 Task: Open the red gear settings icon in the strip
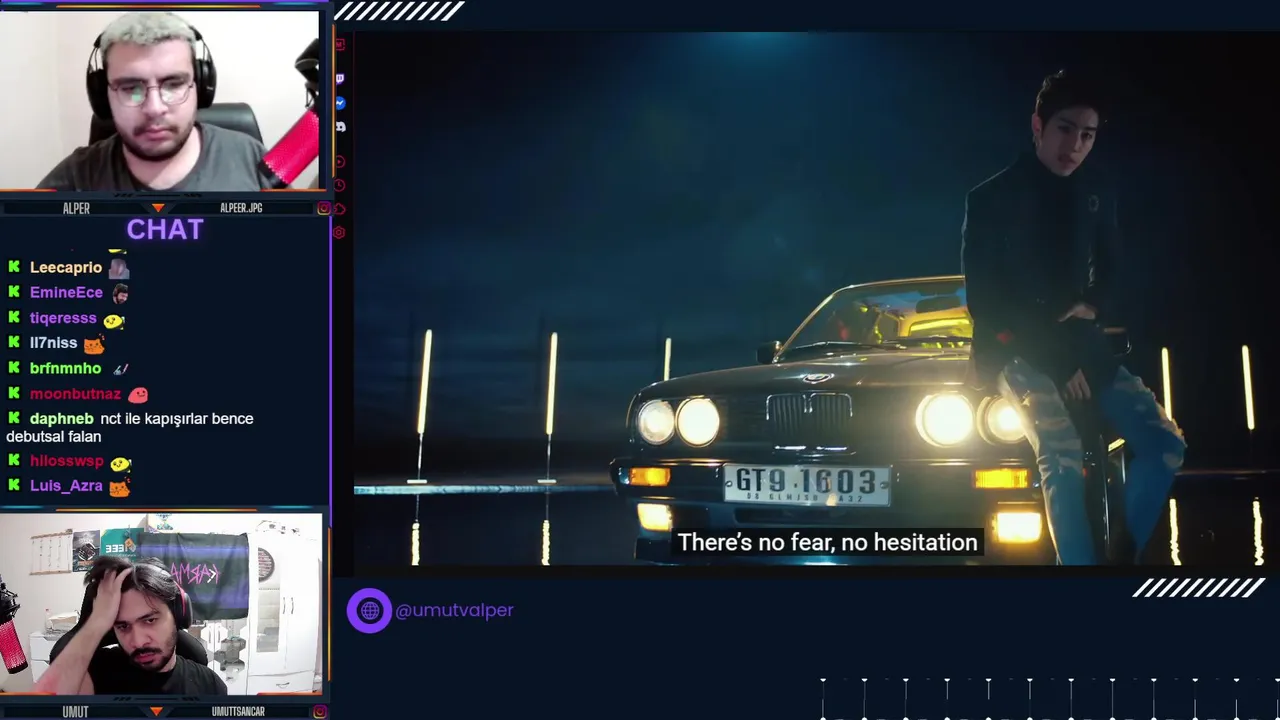coord(339,232)
